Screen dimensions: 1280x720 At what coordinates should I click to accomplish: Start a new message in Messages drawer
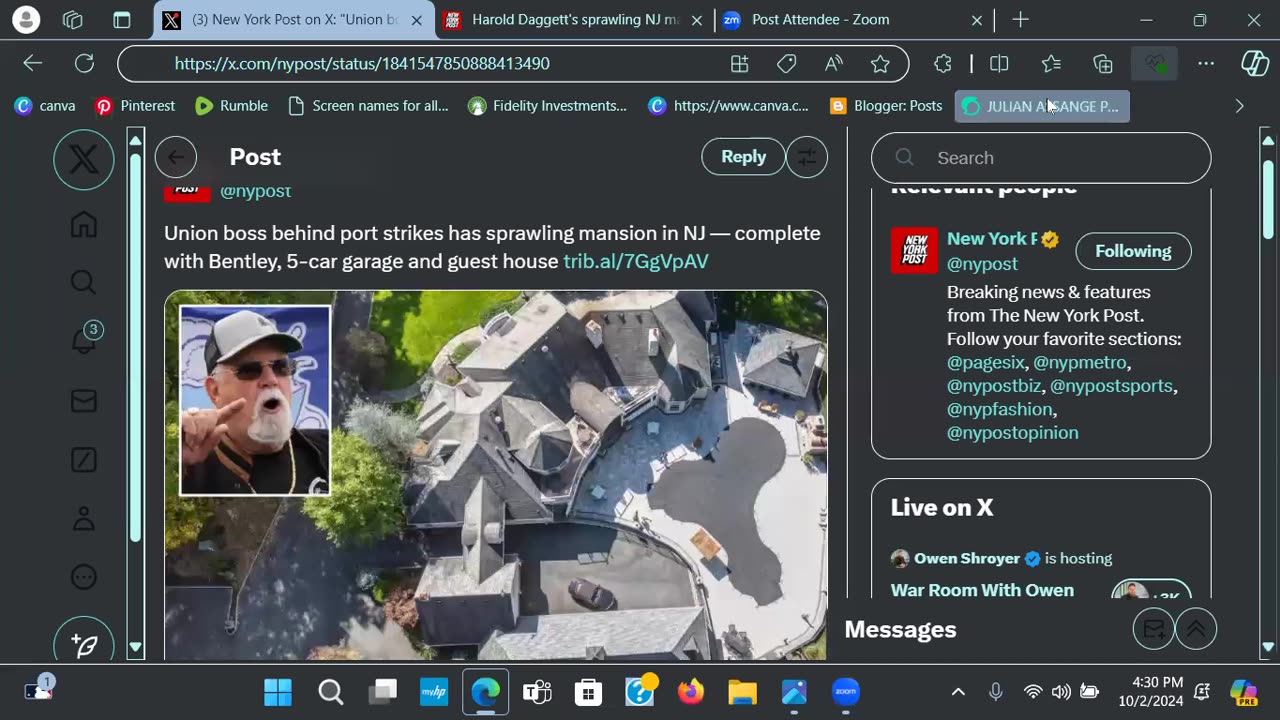click(1153, 629)
